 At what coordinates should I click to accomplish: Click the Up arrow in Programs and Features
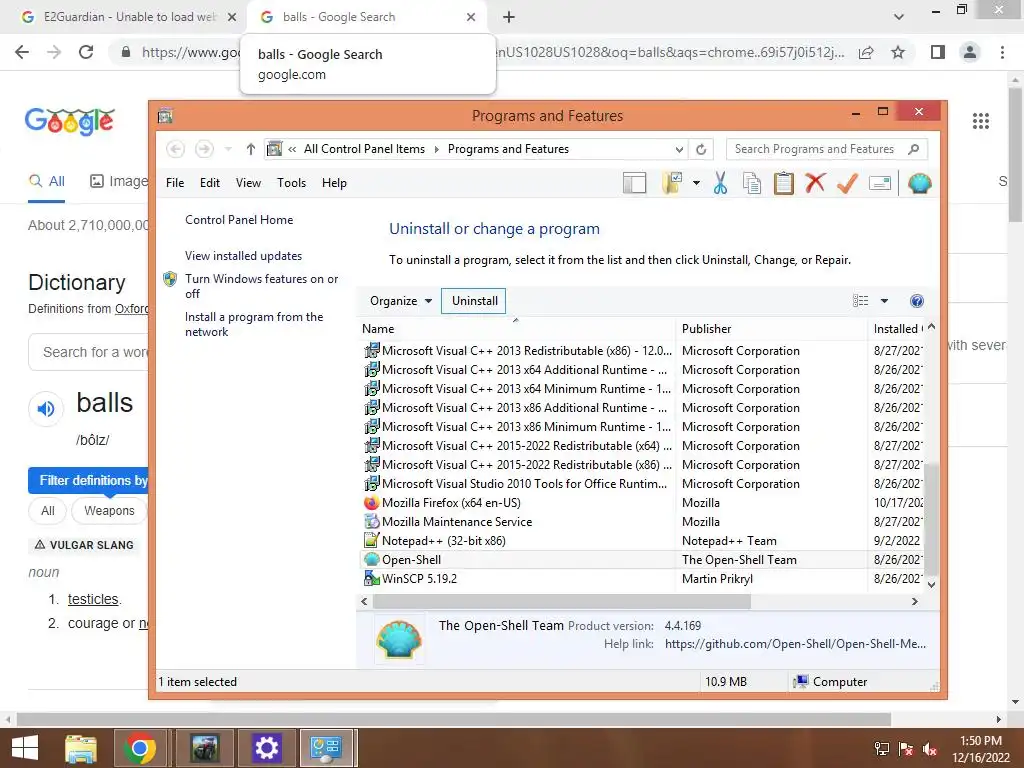point(250,149)
